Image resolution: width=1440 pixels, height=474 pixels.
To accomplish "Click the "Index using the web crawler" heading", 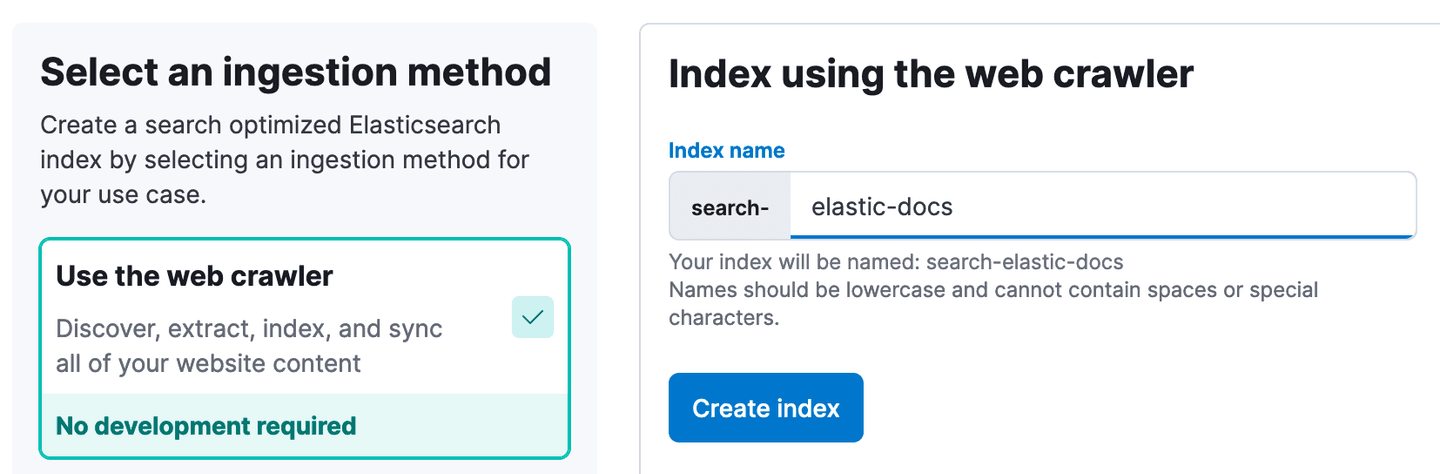I will tap(931, 74).
